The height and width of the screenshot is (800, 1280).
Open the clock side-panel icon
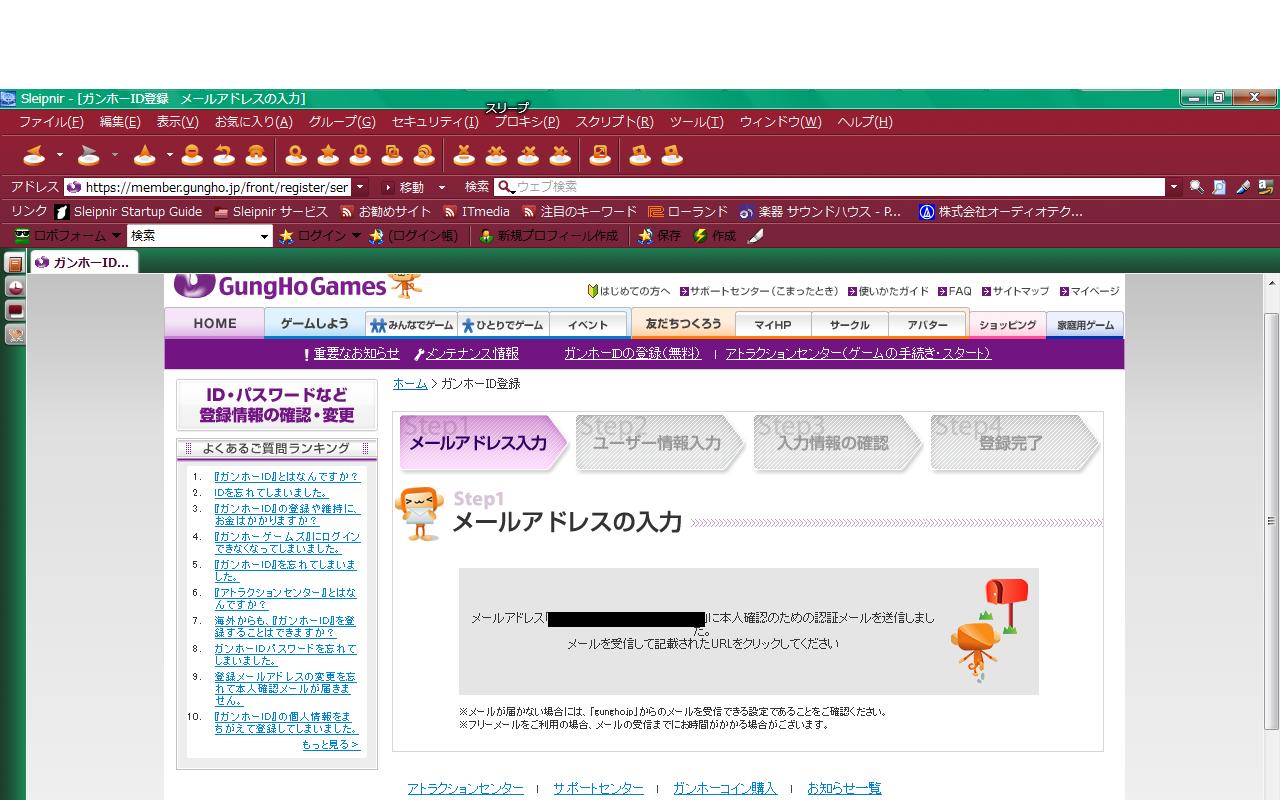coord(15,287)
